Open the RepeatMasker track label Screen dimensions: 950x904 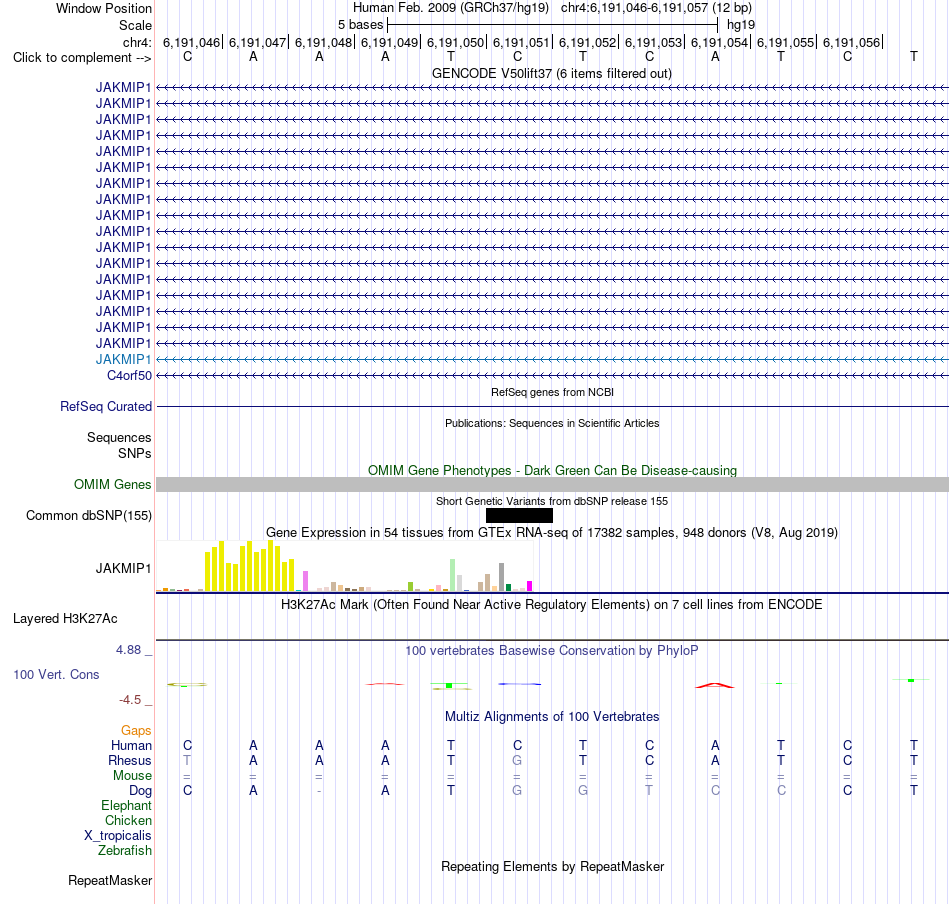coord(110,880)
